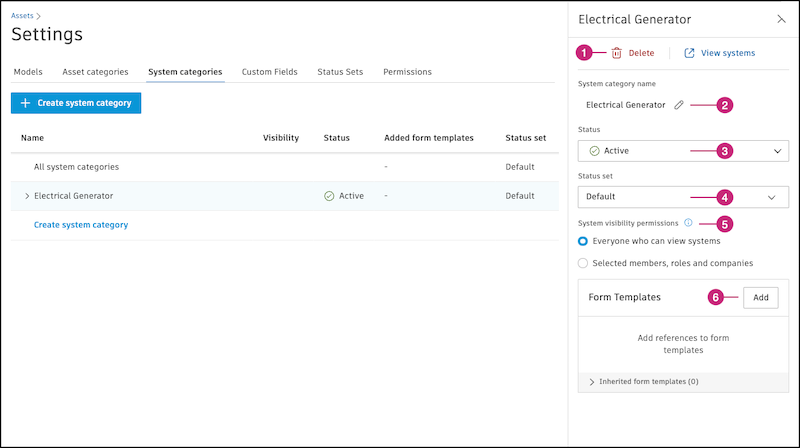Close the Electrical Generator panel
800x448 pixels.
point(781,19)
